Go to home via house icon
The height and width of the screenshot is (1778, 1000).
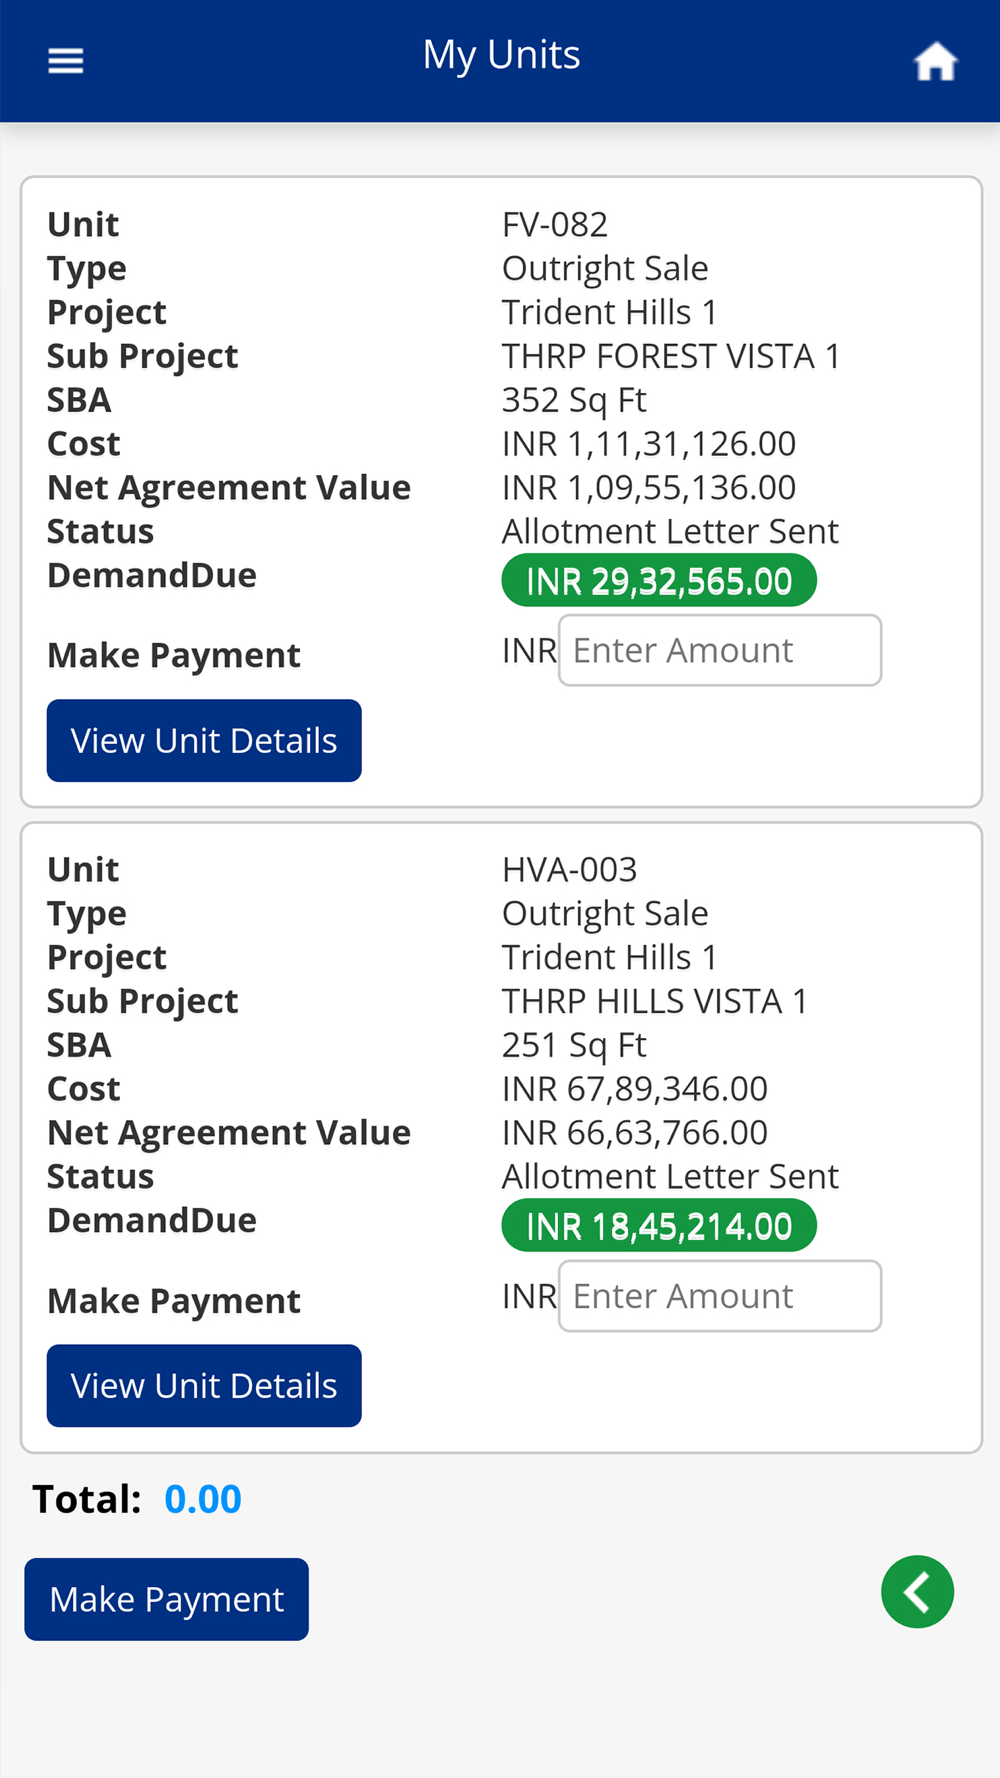tap(935, 62)
